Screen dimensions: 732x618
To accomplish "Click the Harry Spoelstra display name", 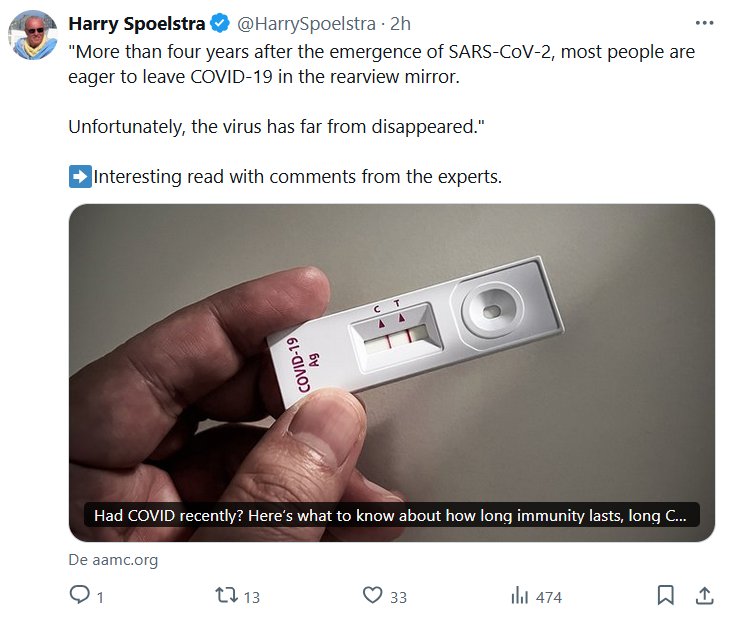I will (x=135, y=23).
